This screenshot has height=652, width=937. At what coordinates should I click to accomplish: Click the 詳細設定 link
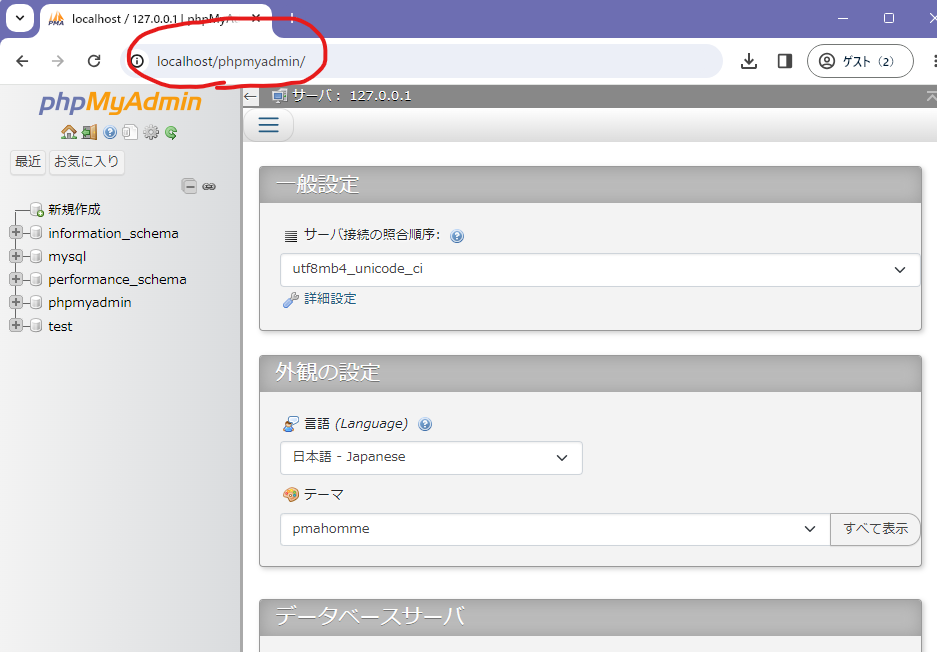tap(330, 299)
